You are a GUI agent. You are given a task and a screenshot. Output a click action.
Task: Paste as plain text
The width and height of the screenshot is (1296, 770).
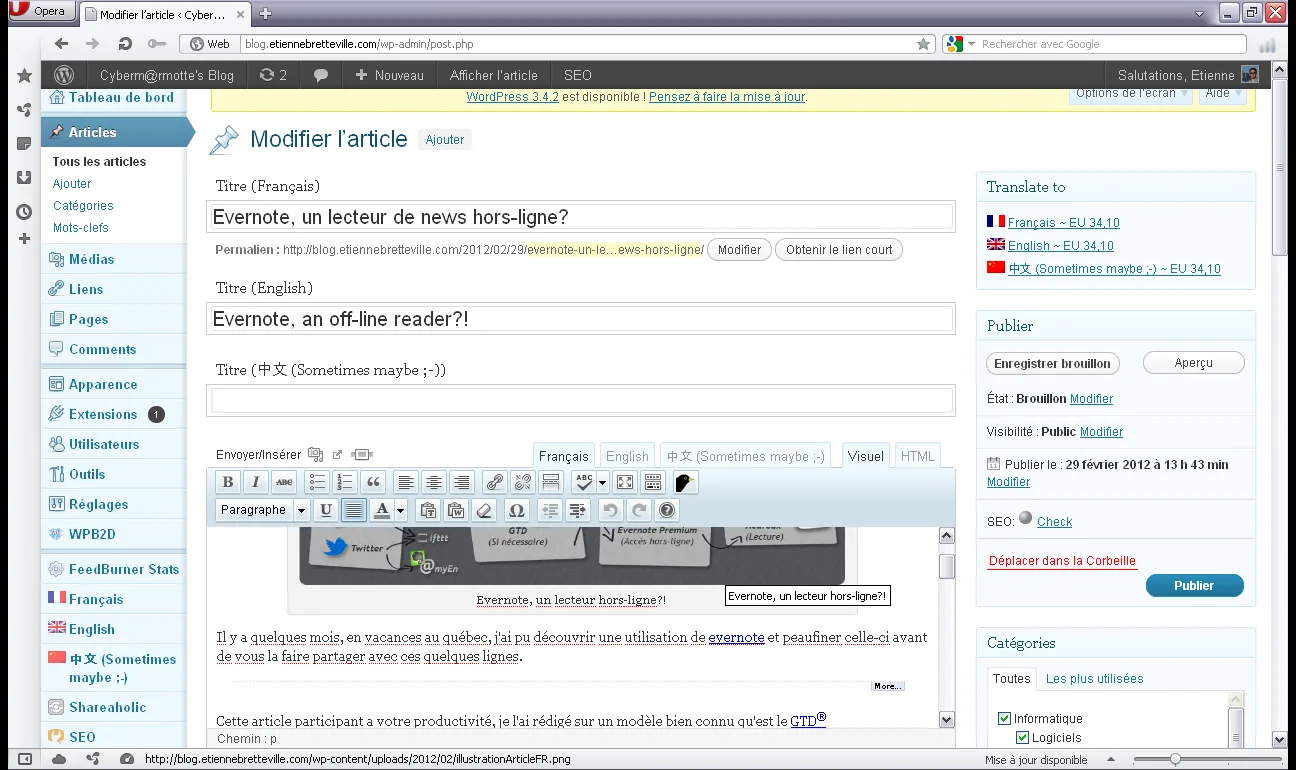(x=428, y=510)
